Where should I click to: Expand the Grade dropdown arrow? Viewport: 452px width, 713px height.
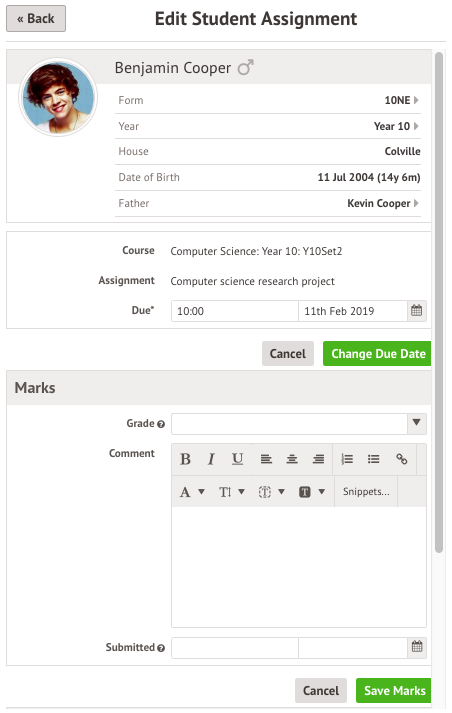point(417,423)
